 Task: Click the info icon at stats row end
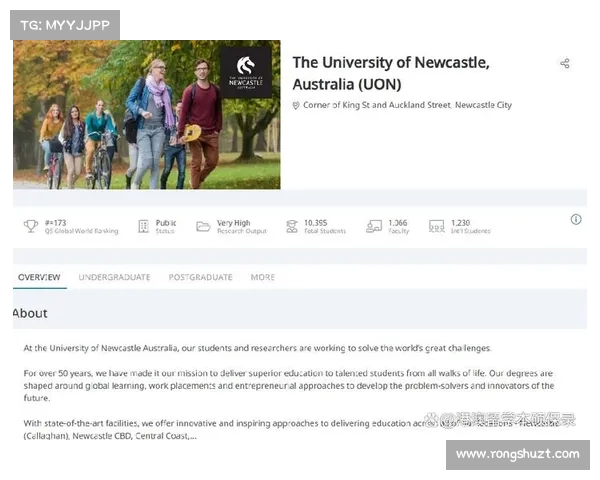(576, 219)
